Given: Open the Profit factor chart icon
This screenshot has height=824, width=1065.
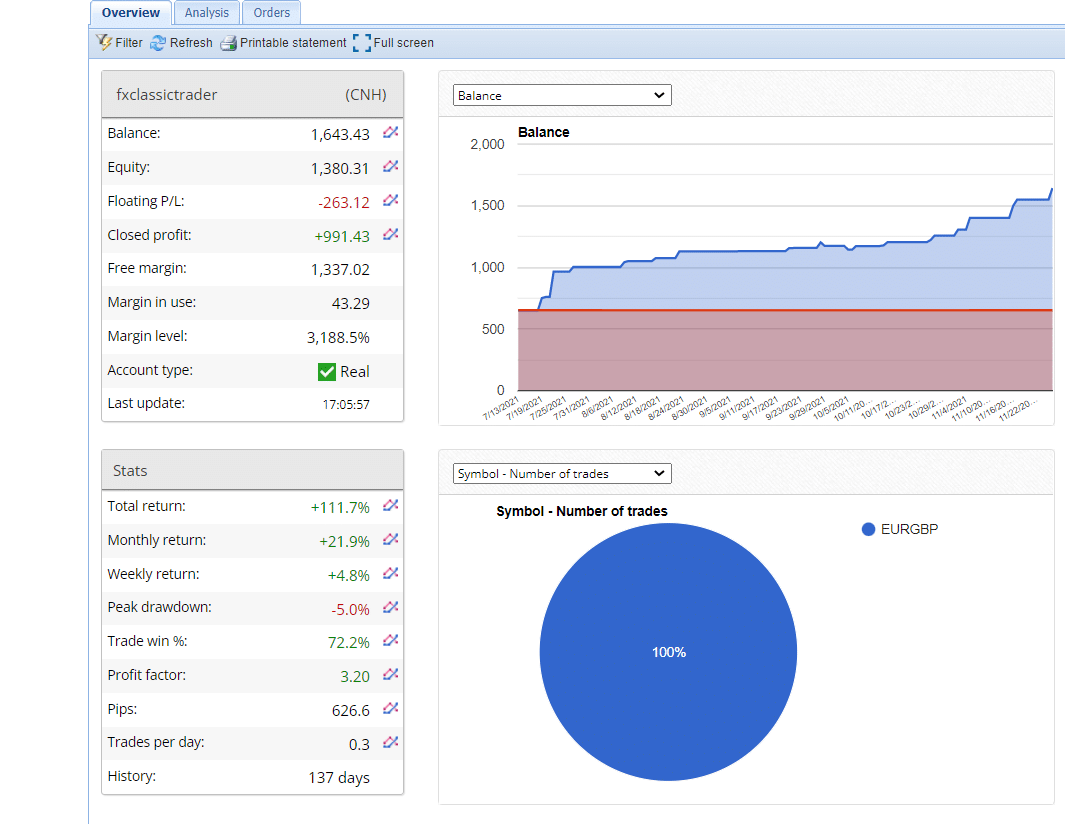Looking at the screenshot, I should point(391,675).
